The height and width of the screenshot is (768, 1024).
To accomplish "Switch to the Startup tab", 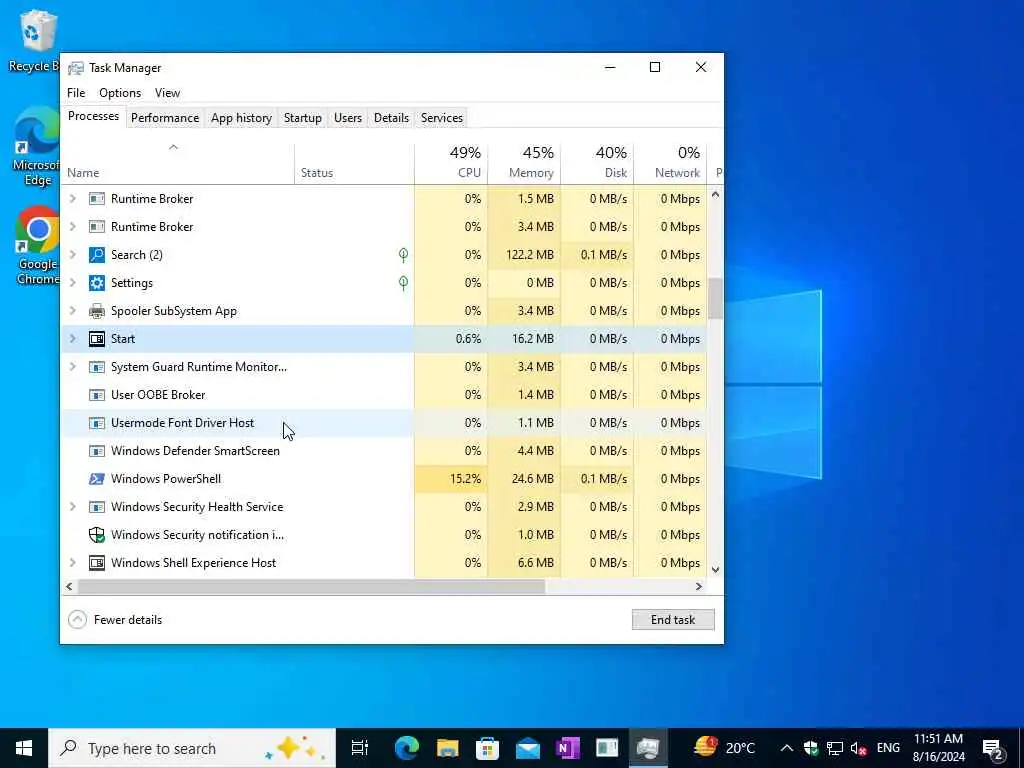I will (302, 118).
